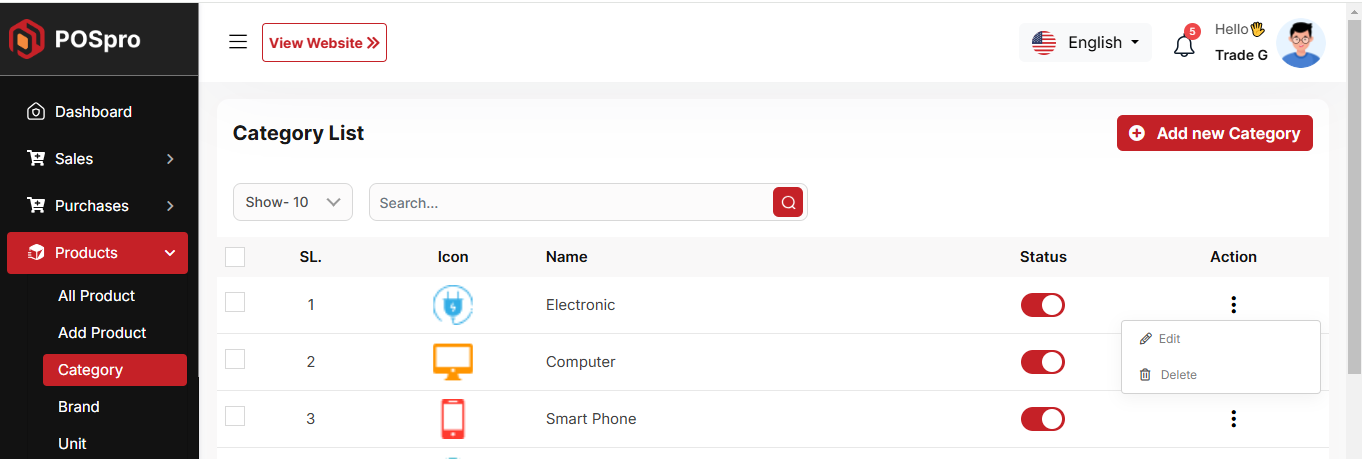Click the user profile avatar
The width and height of the screenshot is (1362, 459).
[x=1301, y=44]
